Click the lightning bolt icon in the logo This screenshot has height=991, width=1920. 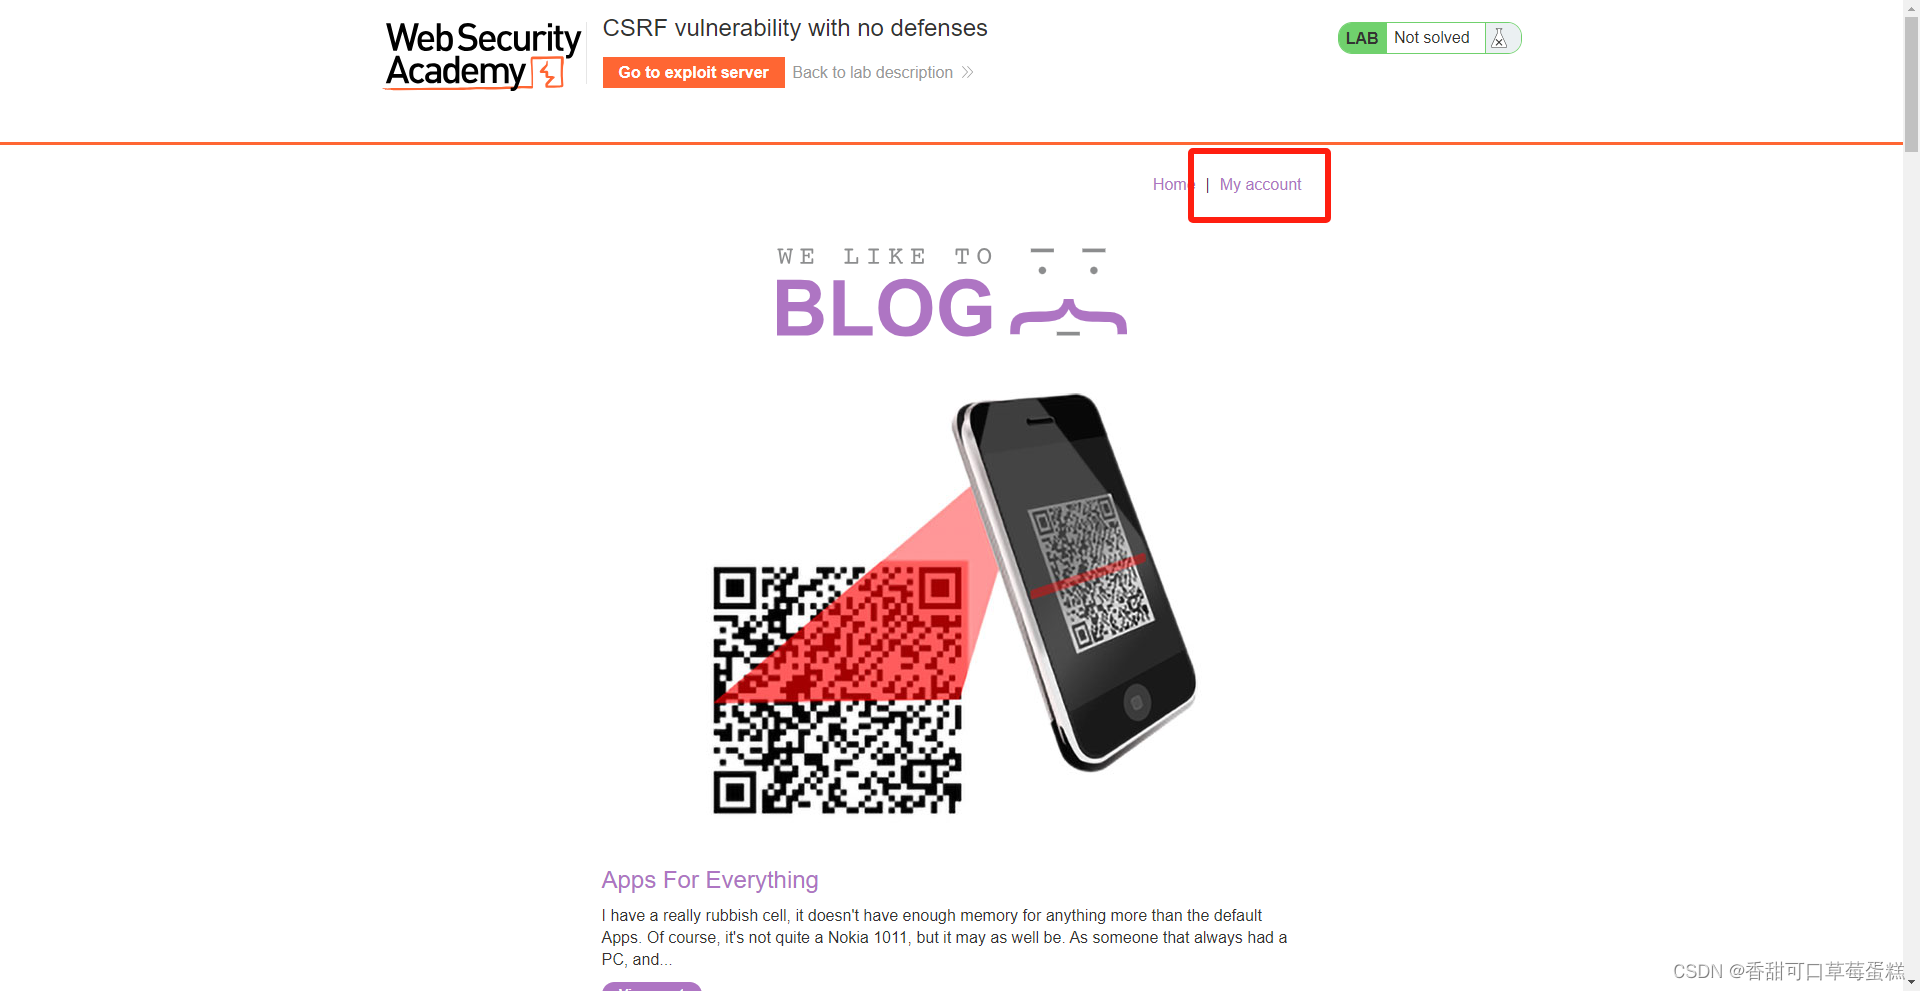[x=548, y=73]
